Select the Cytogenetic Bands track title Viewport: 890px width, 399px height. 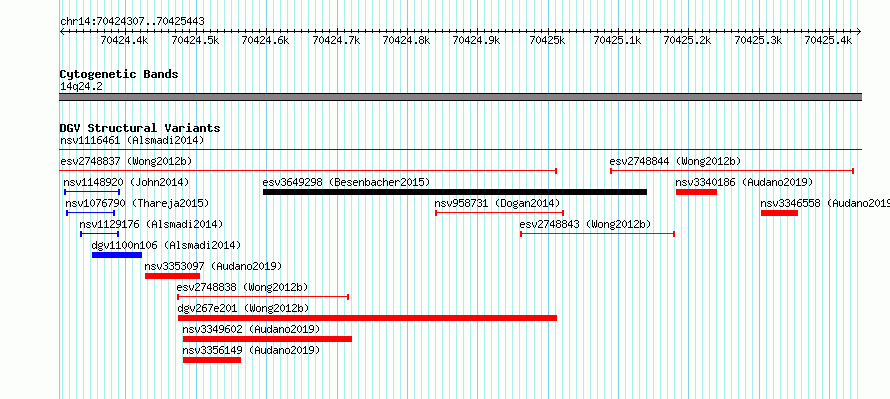(119, 74)
